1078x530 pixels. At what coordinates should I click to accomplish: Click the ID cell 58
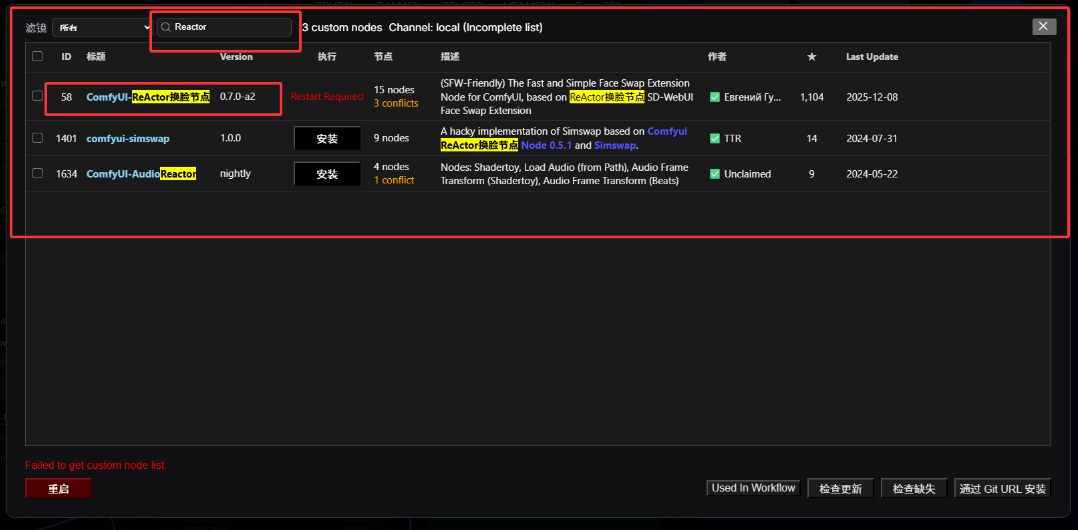click(x=66, y=97)
